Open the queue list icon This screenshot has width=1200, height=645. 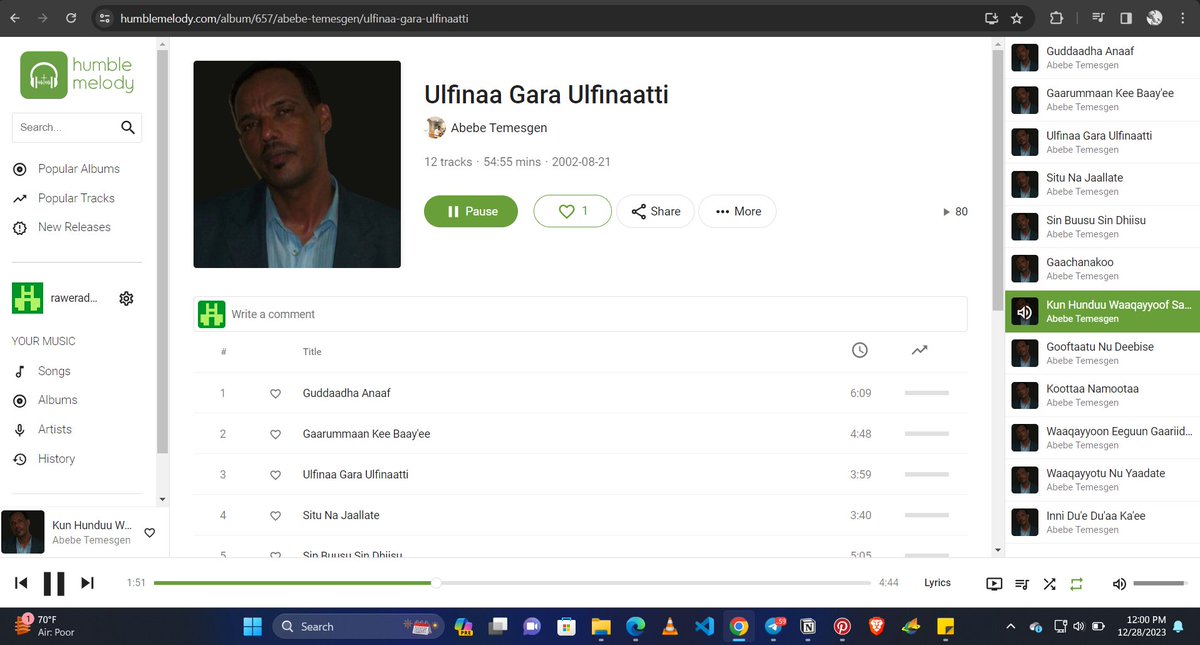pos(1021,583)
